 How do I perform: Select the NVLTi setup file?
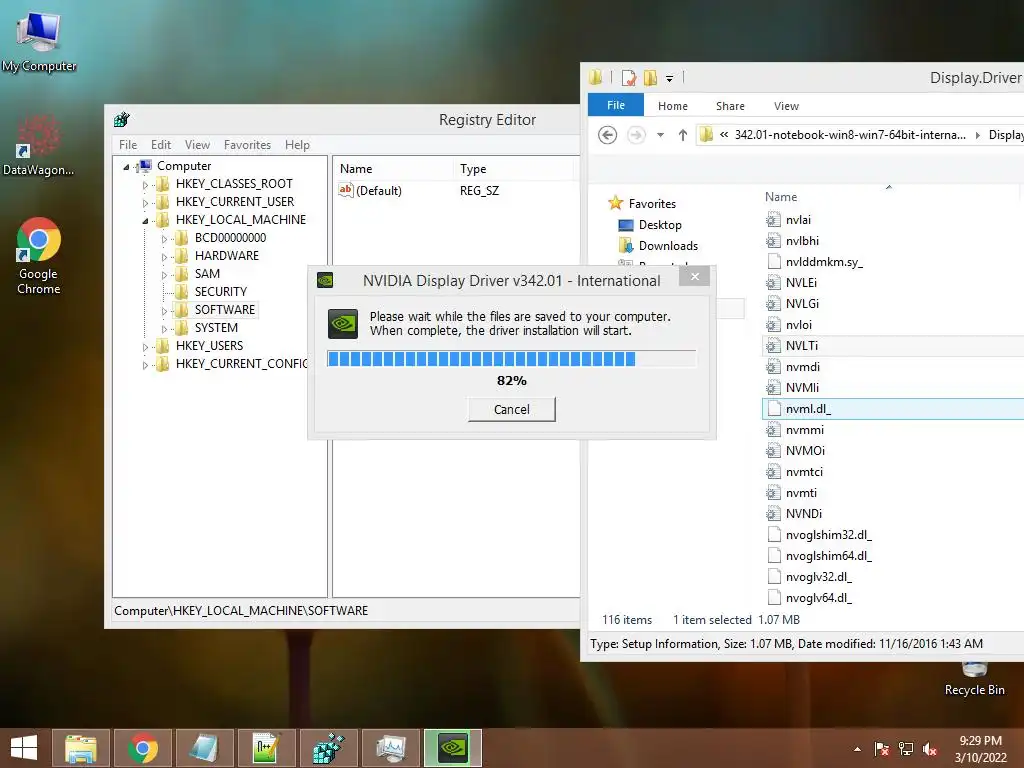[801, 345]
